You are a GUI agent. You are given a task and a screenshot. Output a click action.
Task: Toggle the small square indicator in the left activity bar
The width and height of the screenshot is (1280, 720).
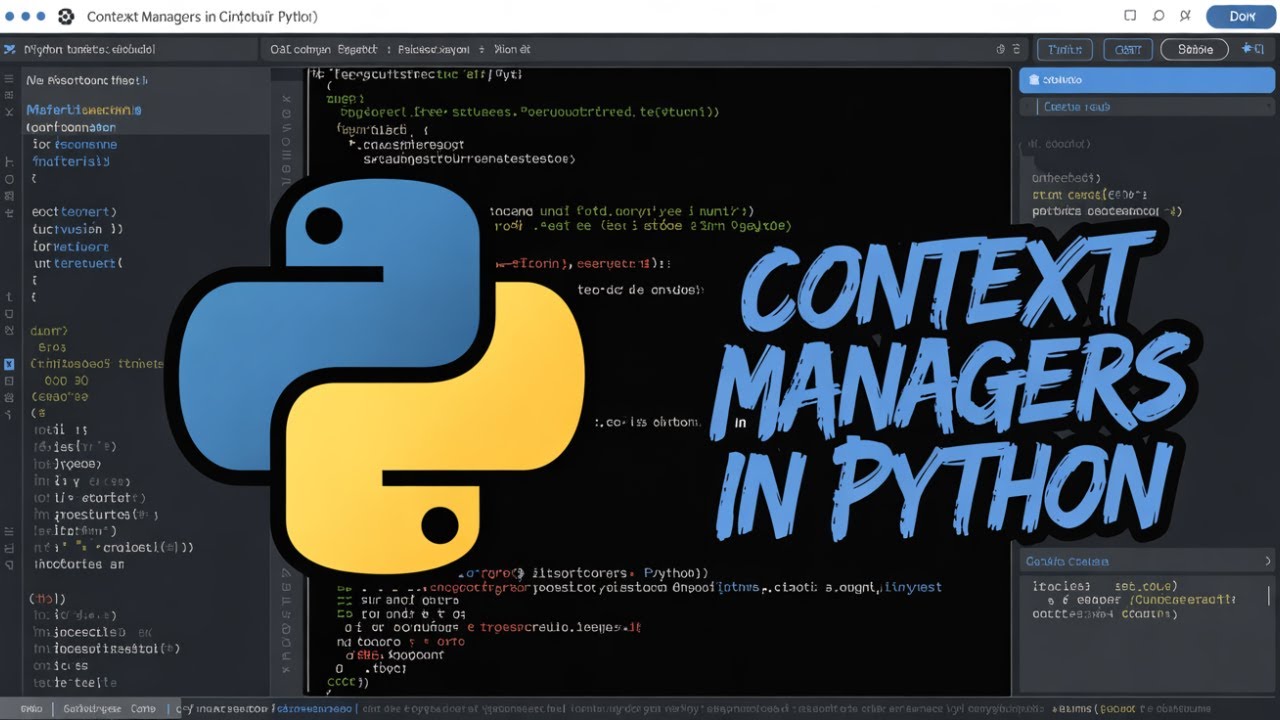click(9, 381)
